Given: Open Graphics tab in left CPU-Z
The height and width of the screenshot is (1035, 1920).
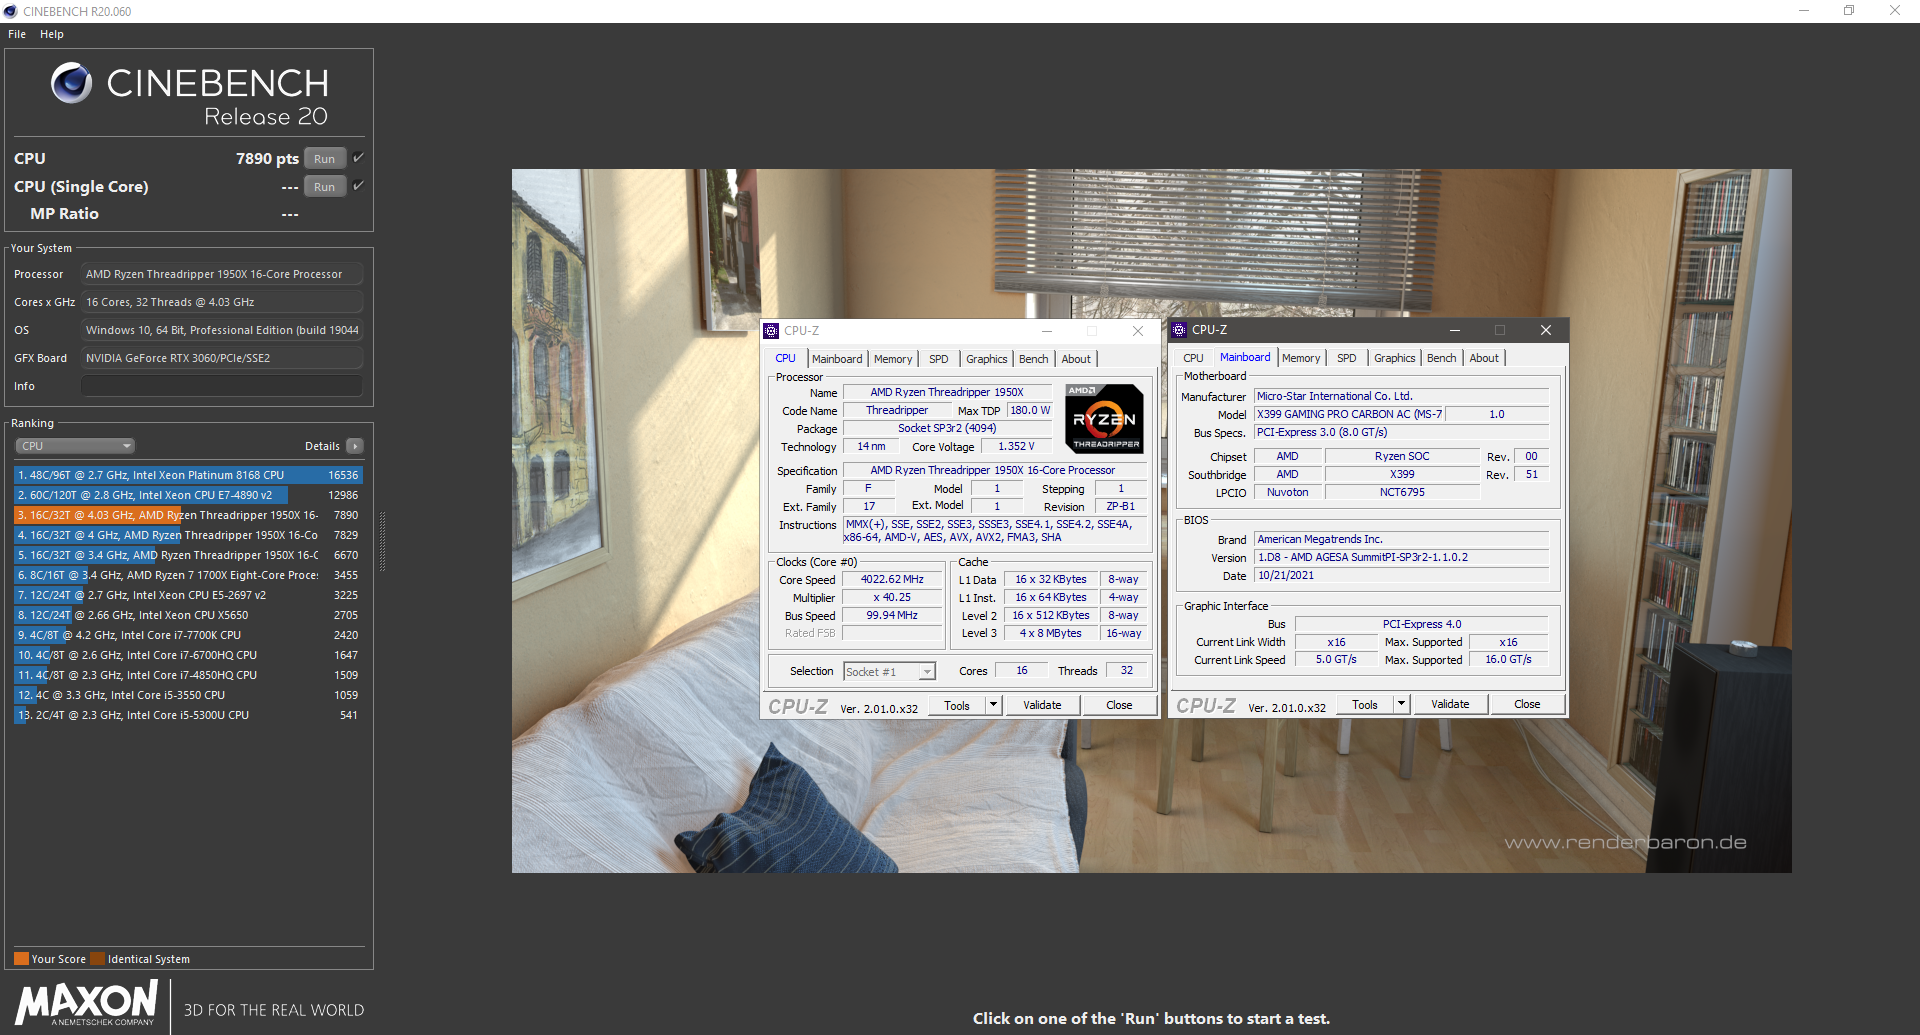Looking at the screenshot, I should [987, 359].
